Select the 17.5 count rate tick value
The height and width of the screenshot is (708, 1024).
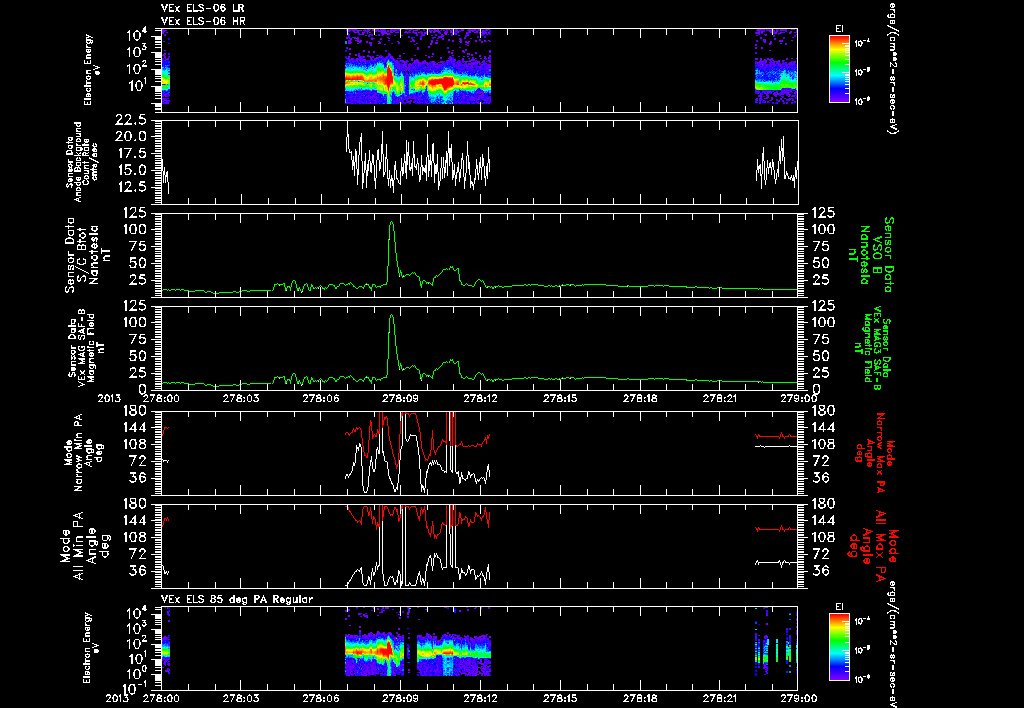131,153
